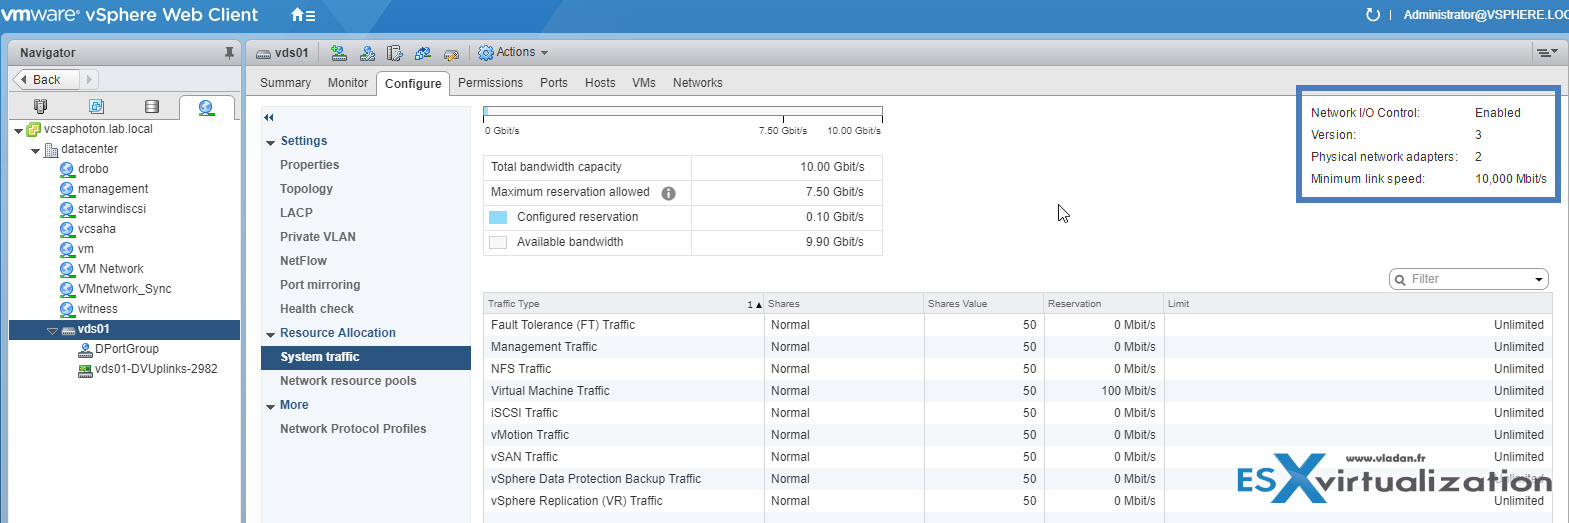This screenshot has width=1569, height=523.
Task: Click the vcsaphoton.lab.local vCenter icon
Action: (x=34, y=129)
